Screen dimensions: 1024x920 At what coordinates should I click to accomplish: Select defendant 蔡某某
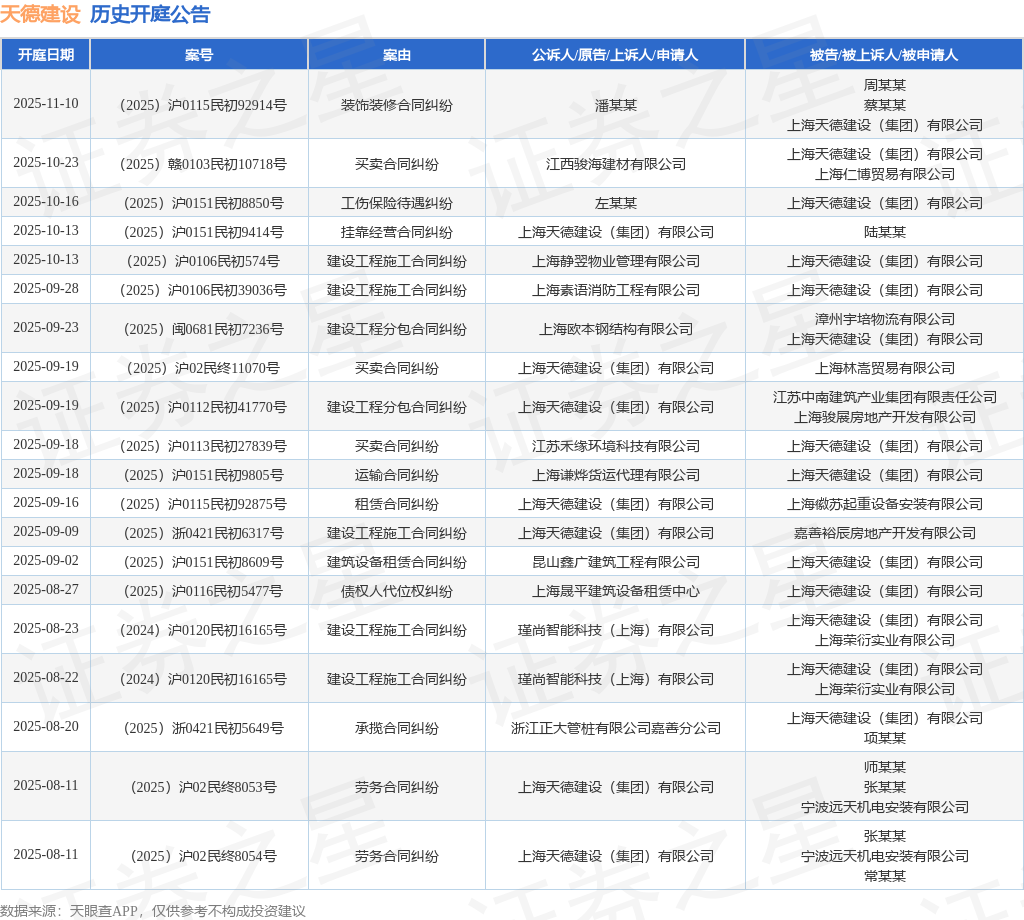(x=884, y=105)
